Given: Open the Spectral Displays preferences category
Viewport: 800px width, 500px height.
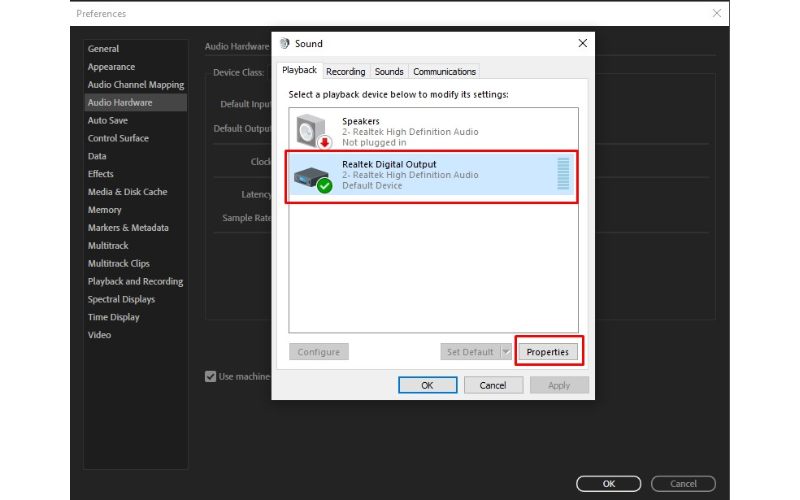Looking at the screenshot, I should pos(121,299).
